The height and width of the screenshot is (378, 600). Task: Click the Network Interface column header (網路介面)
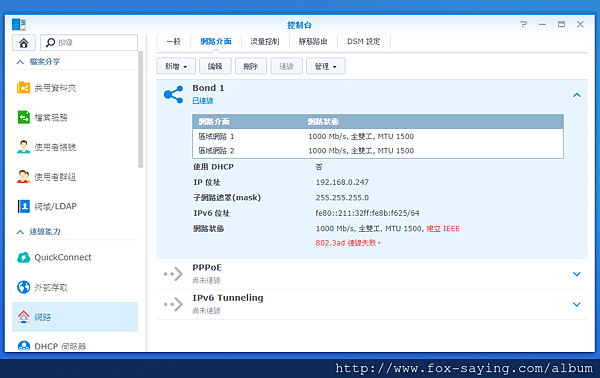click(x=214, y=122)
